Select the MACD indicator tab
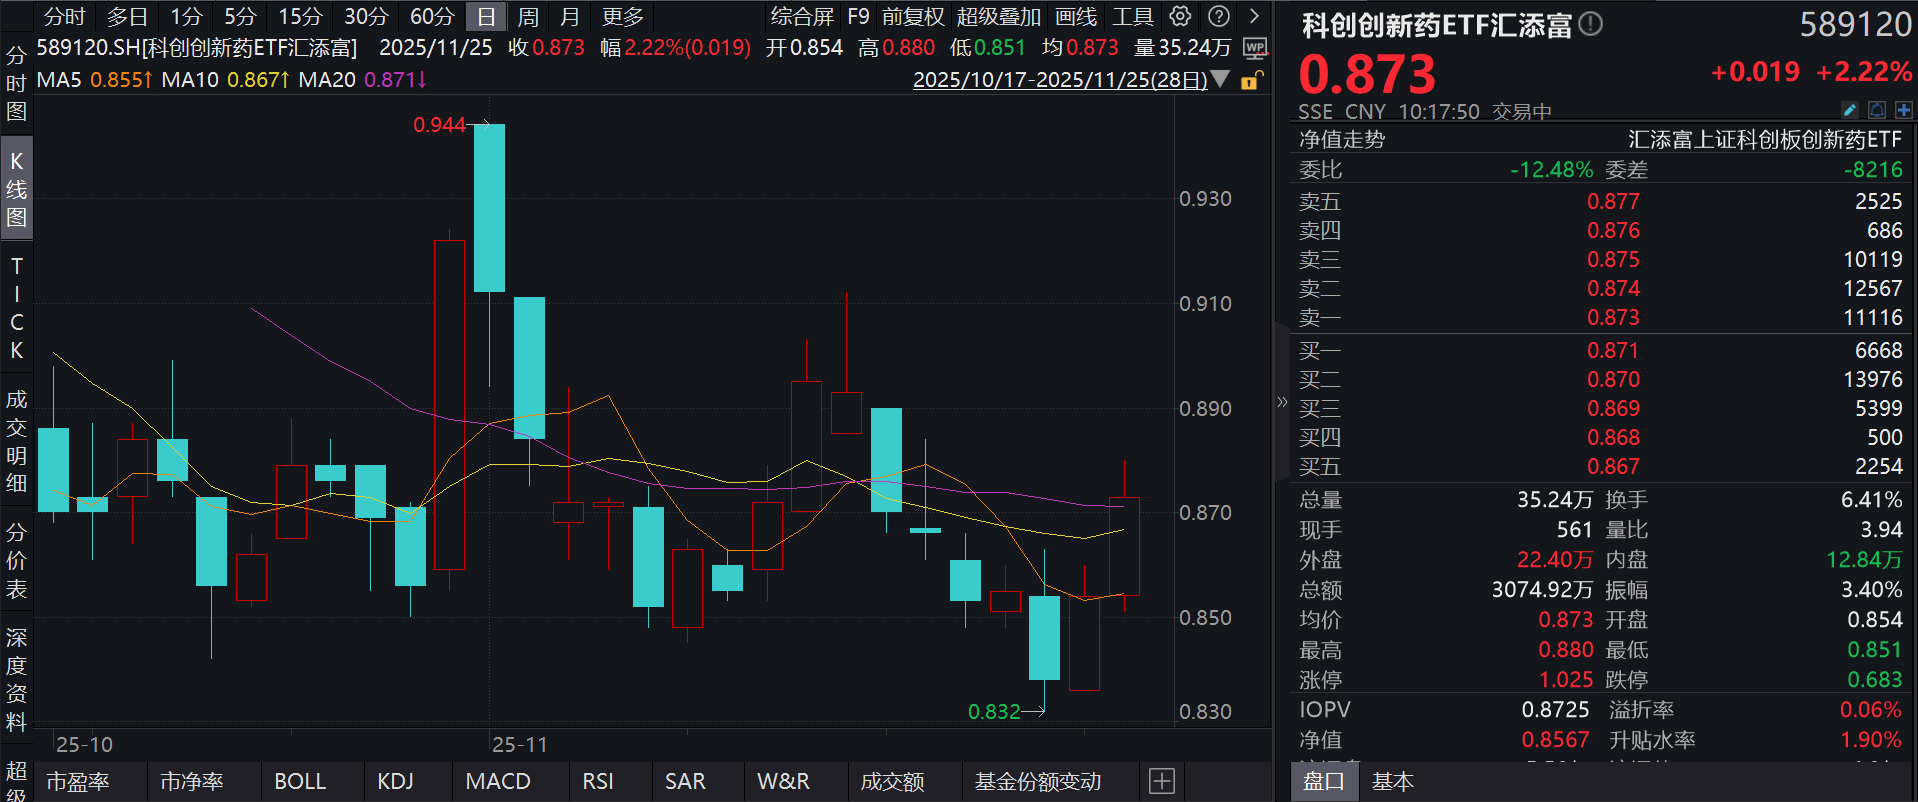Image resolution: width=1918 pixels, height=802 pixels. [498, 781]
